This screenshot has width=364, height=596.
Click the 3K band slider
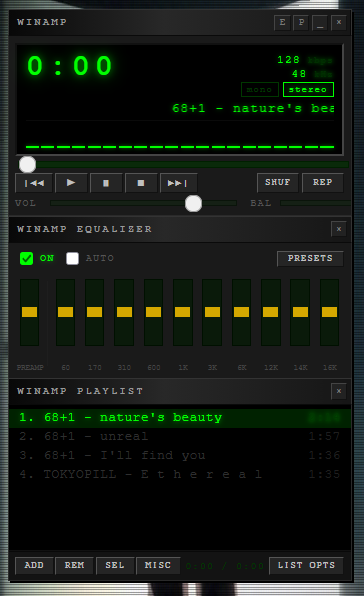pos(212,312)
